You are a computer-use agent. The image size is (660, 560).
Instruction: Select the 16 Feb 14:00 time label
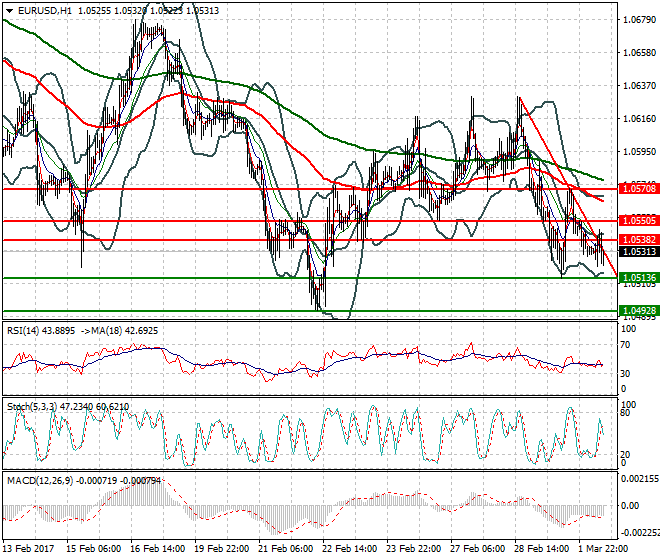[157, 549]
